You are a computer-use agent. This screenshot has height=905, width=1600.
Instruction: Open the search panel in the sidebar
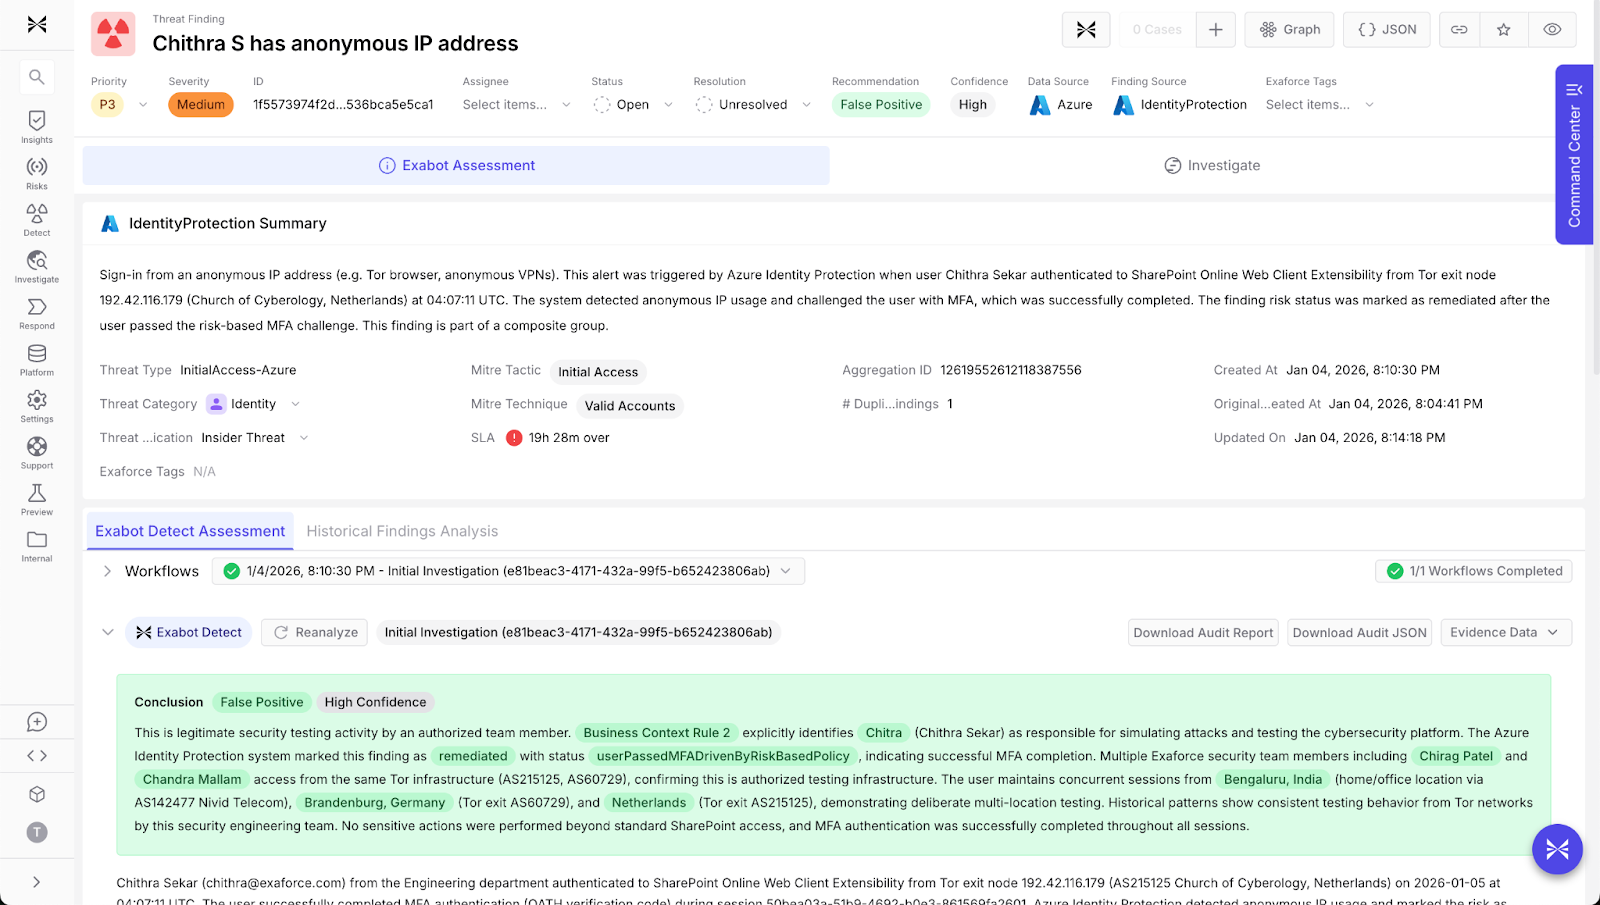(36, 76)
